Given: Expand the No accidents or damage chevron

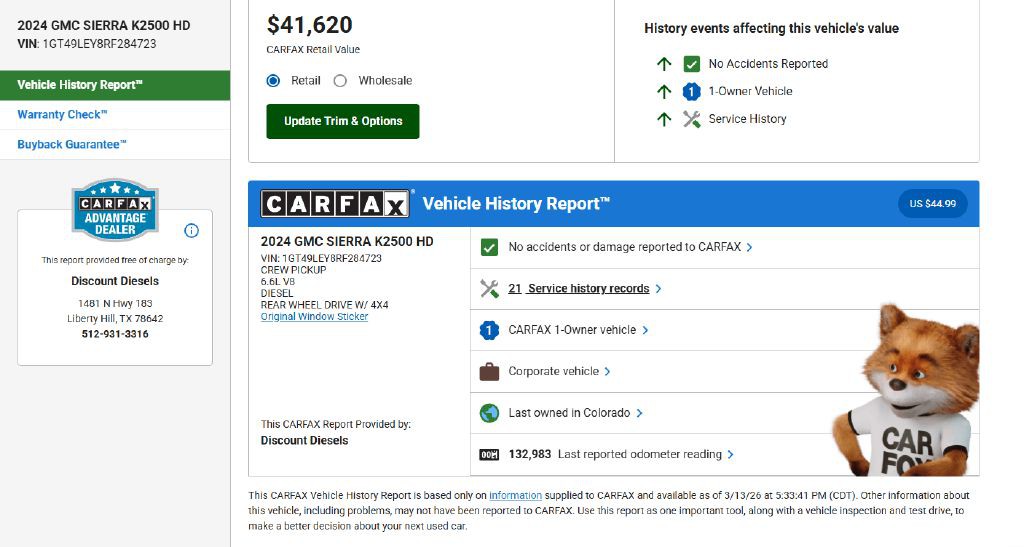Looking at the screenshot, I should coord(750,247).
